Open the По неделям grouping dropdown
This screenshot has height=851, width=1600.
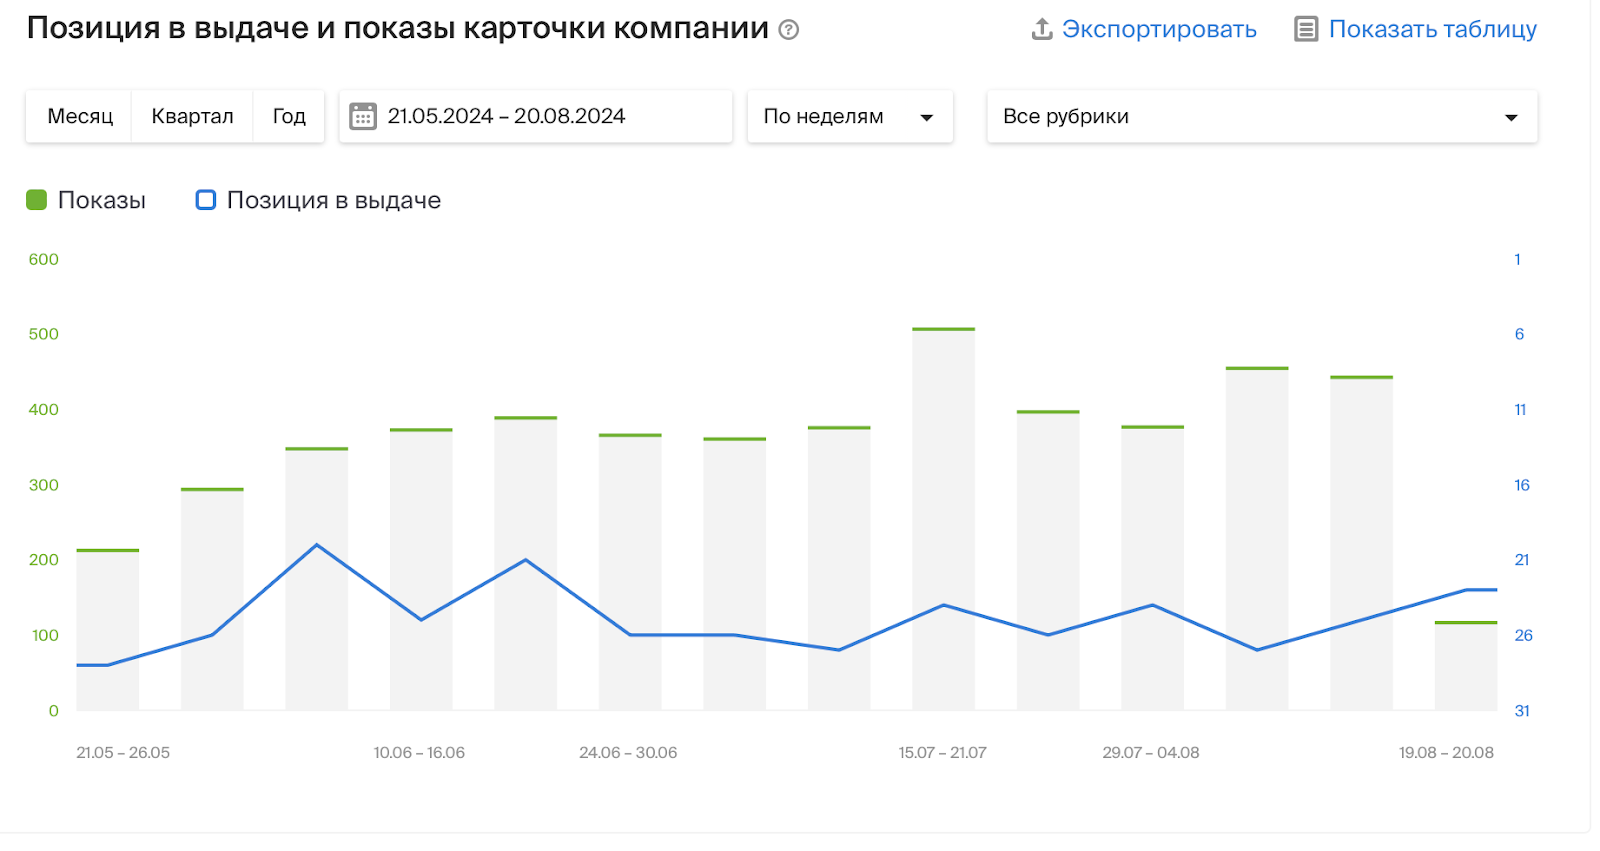tap(850, 116)
